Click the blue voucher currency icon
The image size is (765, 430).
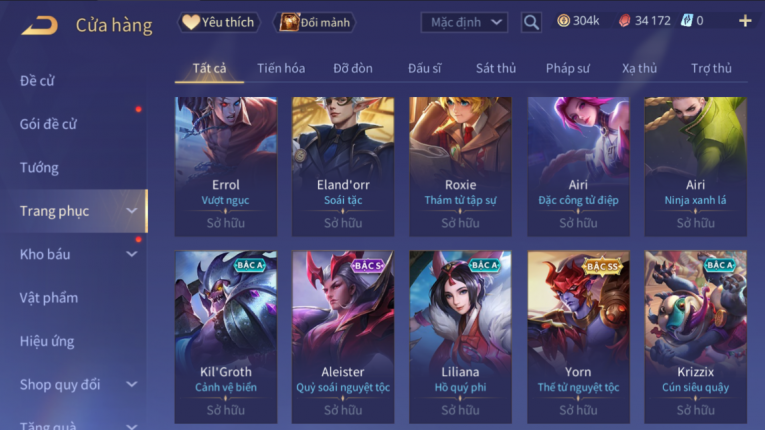(x=687, y=20)
